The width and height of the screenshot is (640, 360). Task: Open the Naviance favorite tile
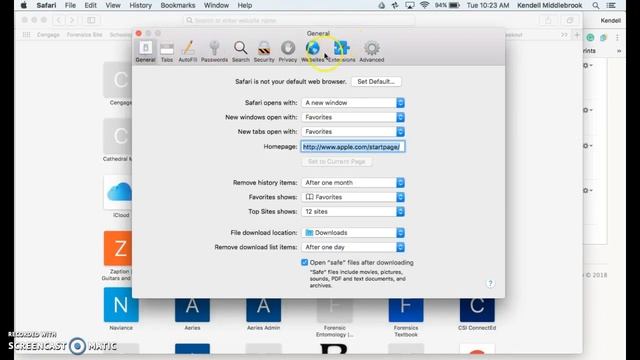pos(121,309)
